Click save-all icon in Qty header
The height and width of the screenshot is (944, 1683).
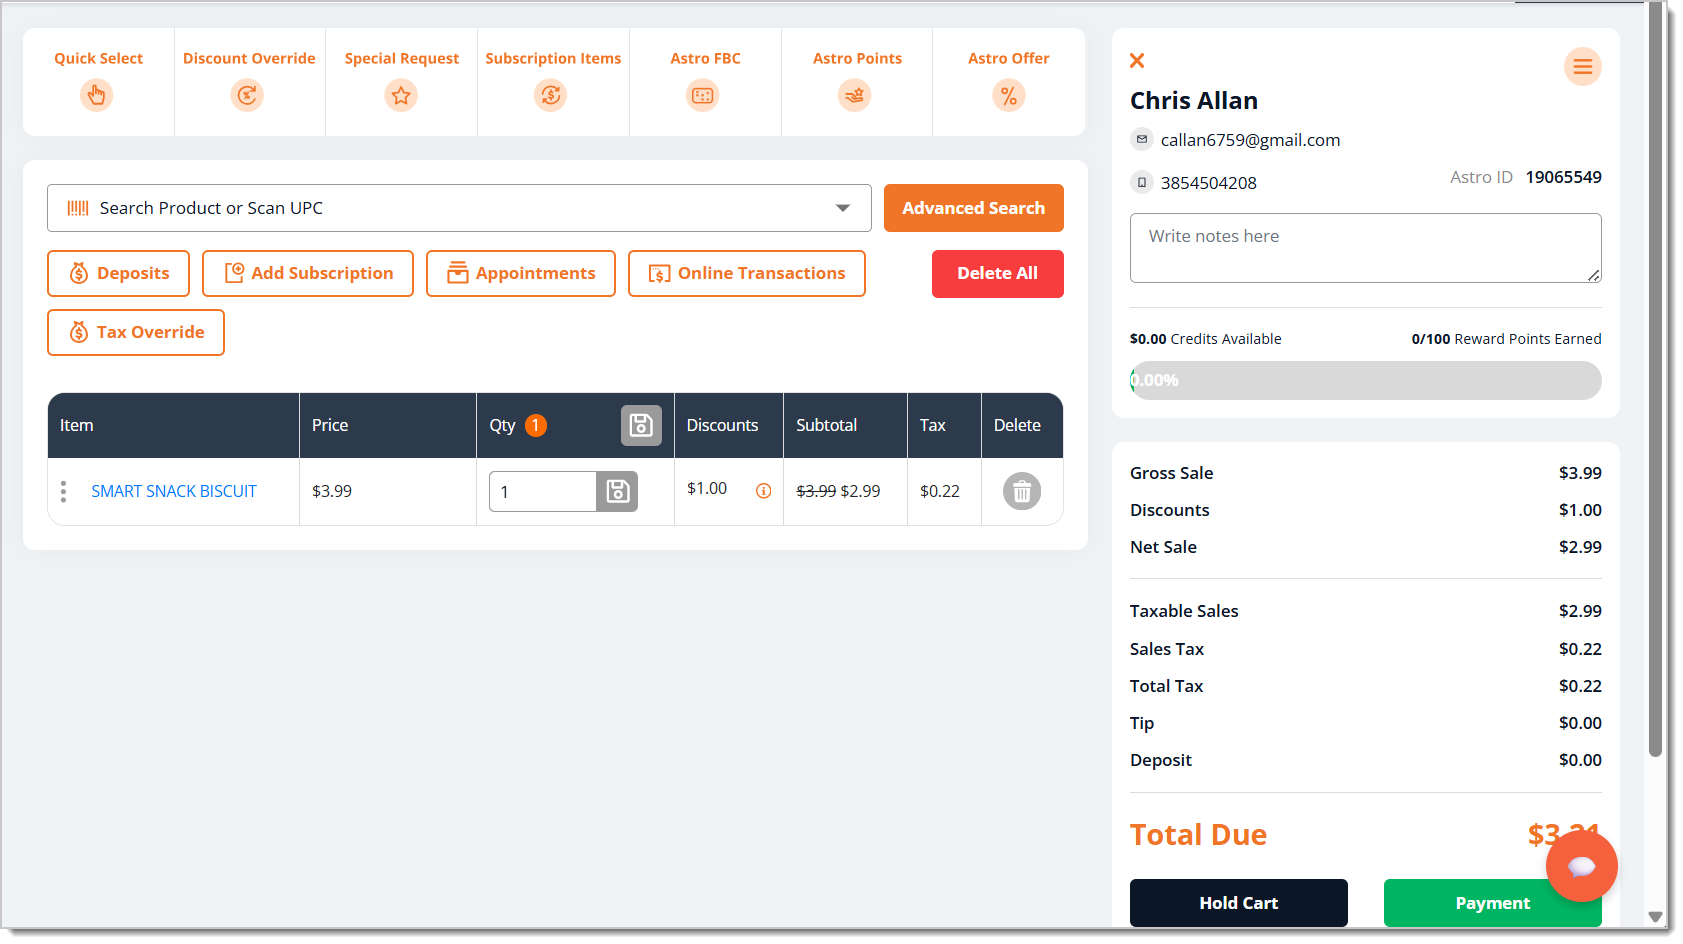(641, 425)
